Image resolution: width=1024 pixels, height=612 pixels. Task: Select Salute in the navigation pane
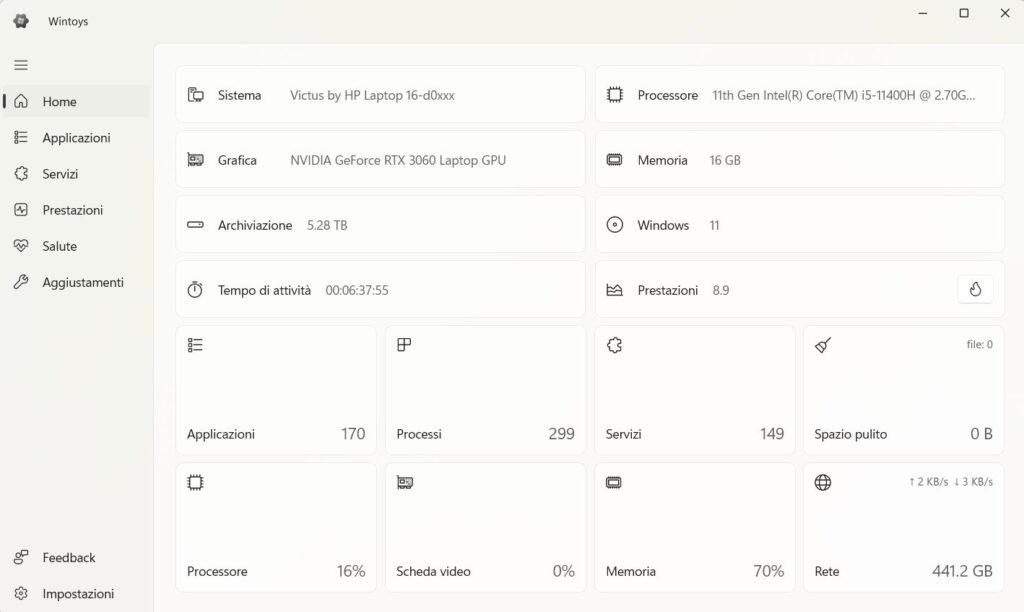[x=59, y=246]
